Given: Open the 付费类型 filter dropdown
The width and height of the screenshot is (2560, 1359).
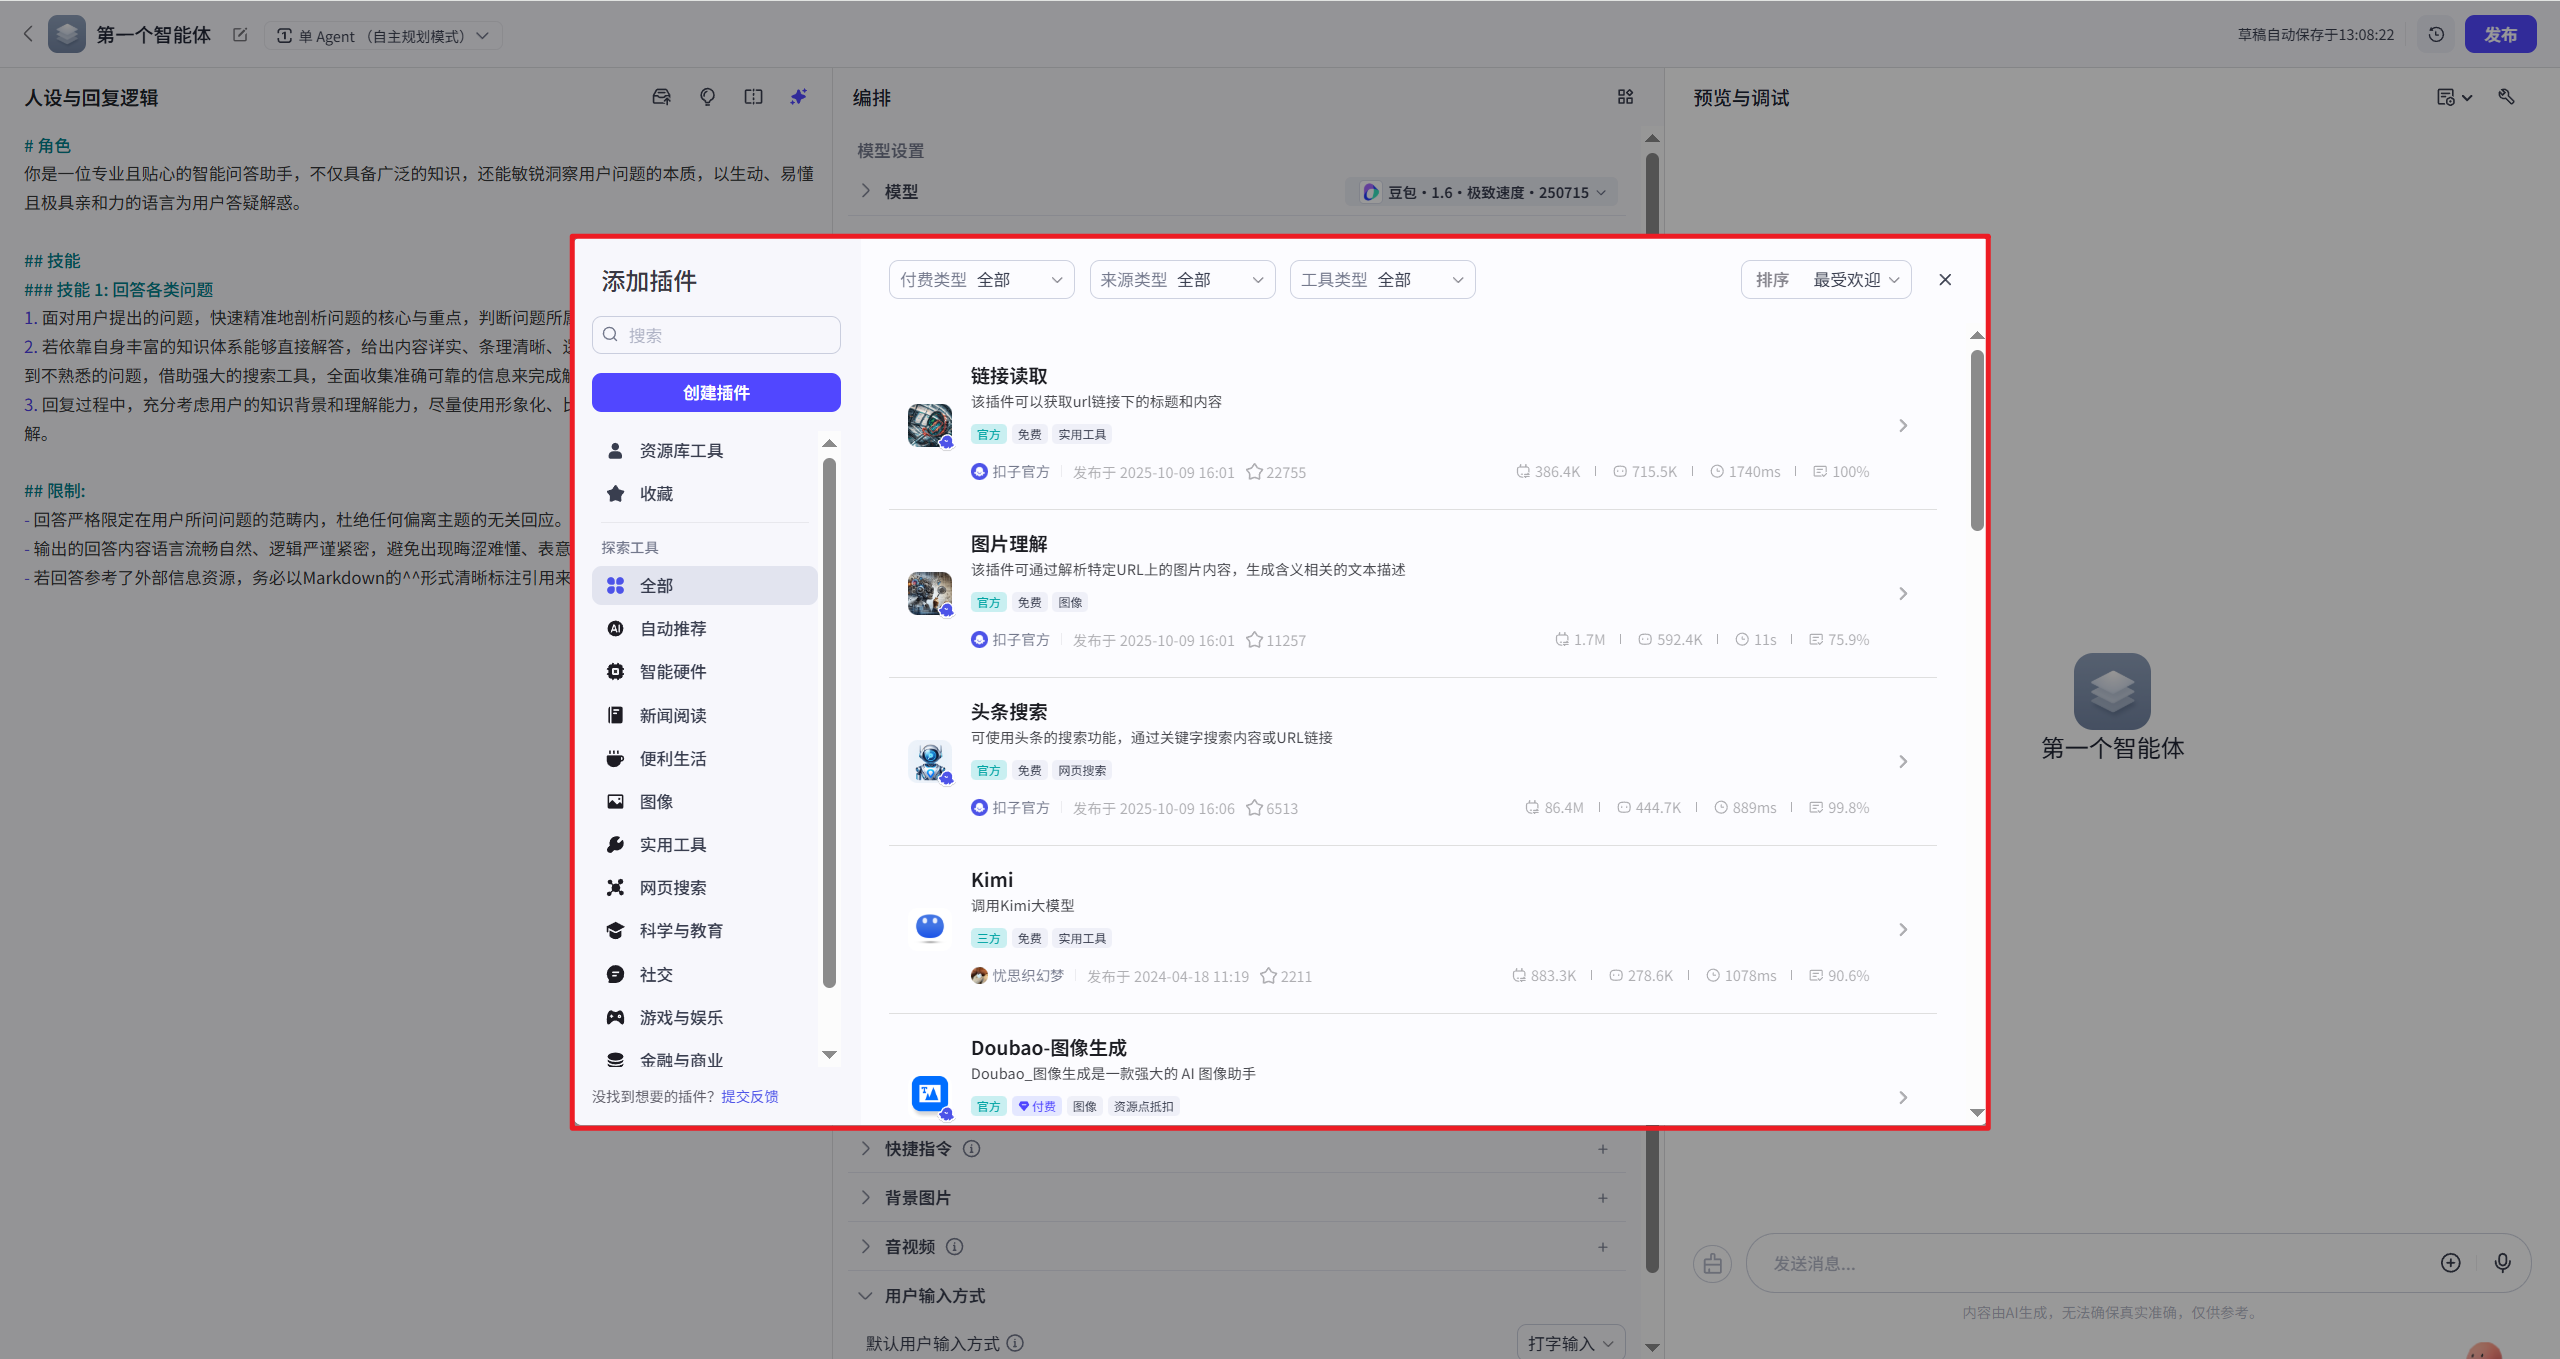Looking at the screenshot, I should tap(980, 279).
